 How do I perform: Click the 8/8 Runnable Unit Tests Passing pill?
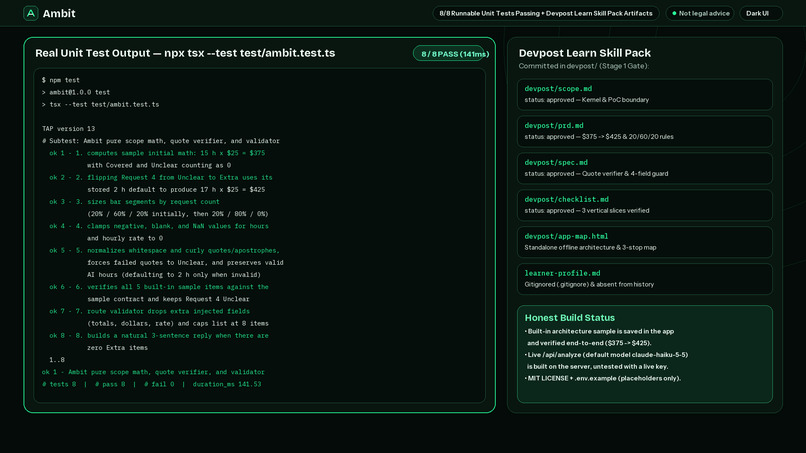[x=546, y=13]
